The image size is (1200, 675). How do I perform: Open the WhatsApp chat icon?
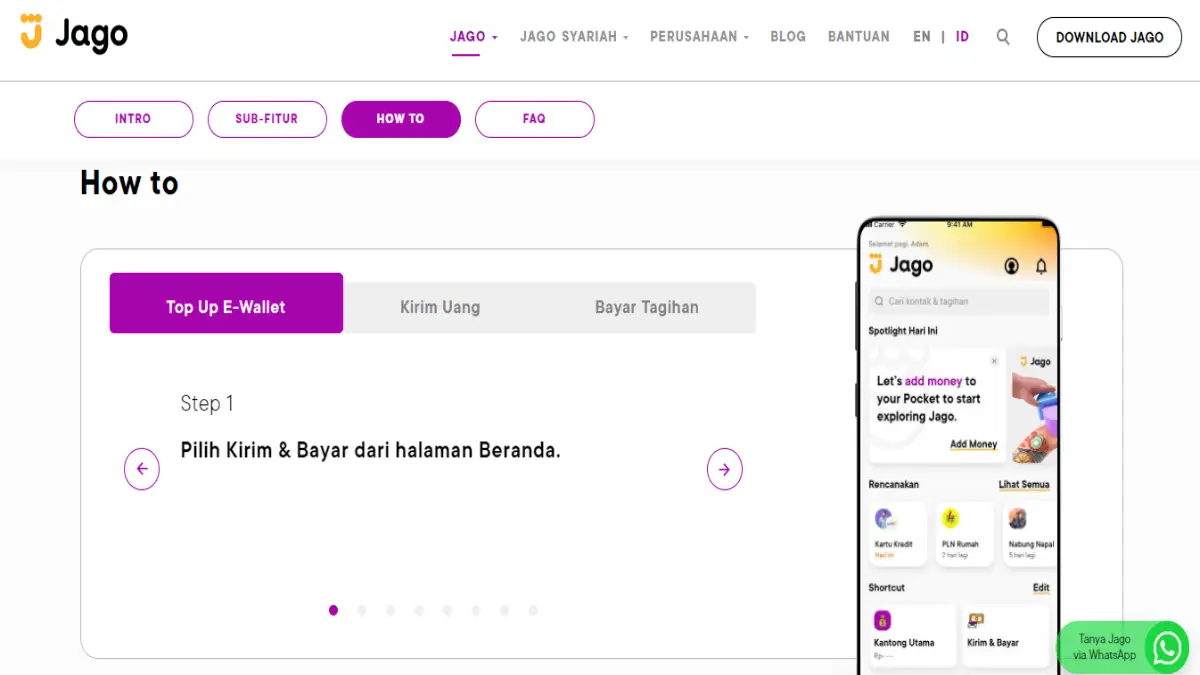[1166, 647]
